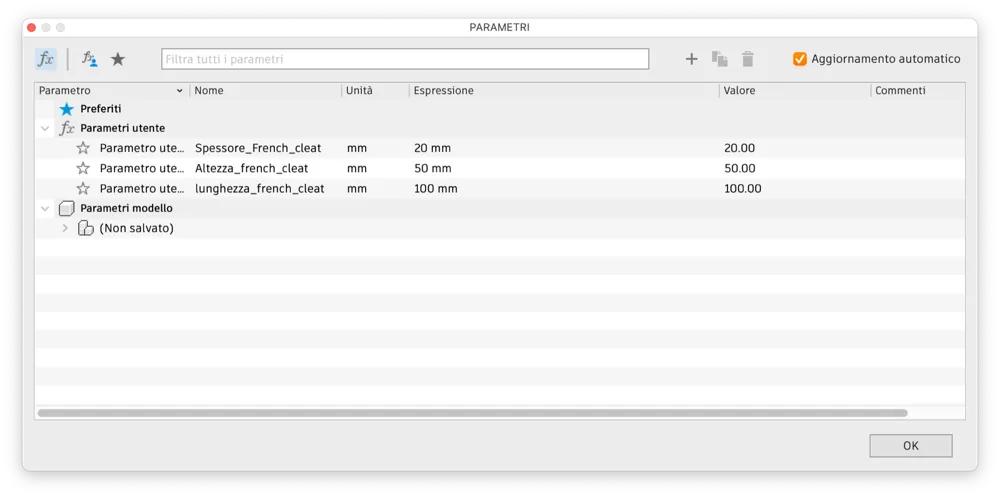Star the lunghezza_french_cleat parameter

pyautogui.click(x=83, y=188)
